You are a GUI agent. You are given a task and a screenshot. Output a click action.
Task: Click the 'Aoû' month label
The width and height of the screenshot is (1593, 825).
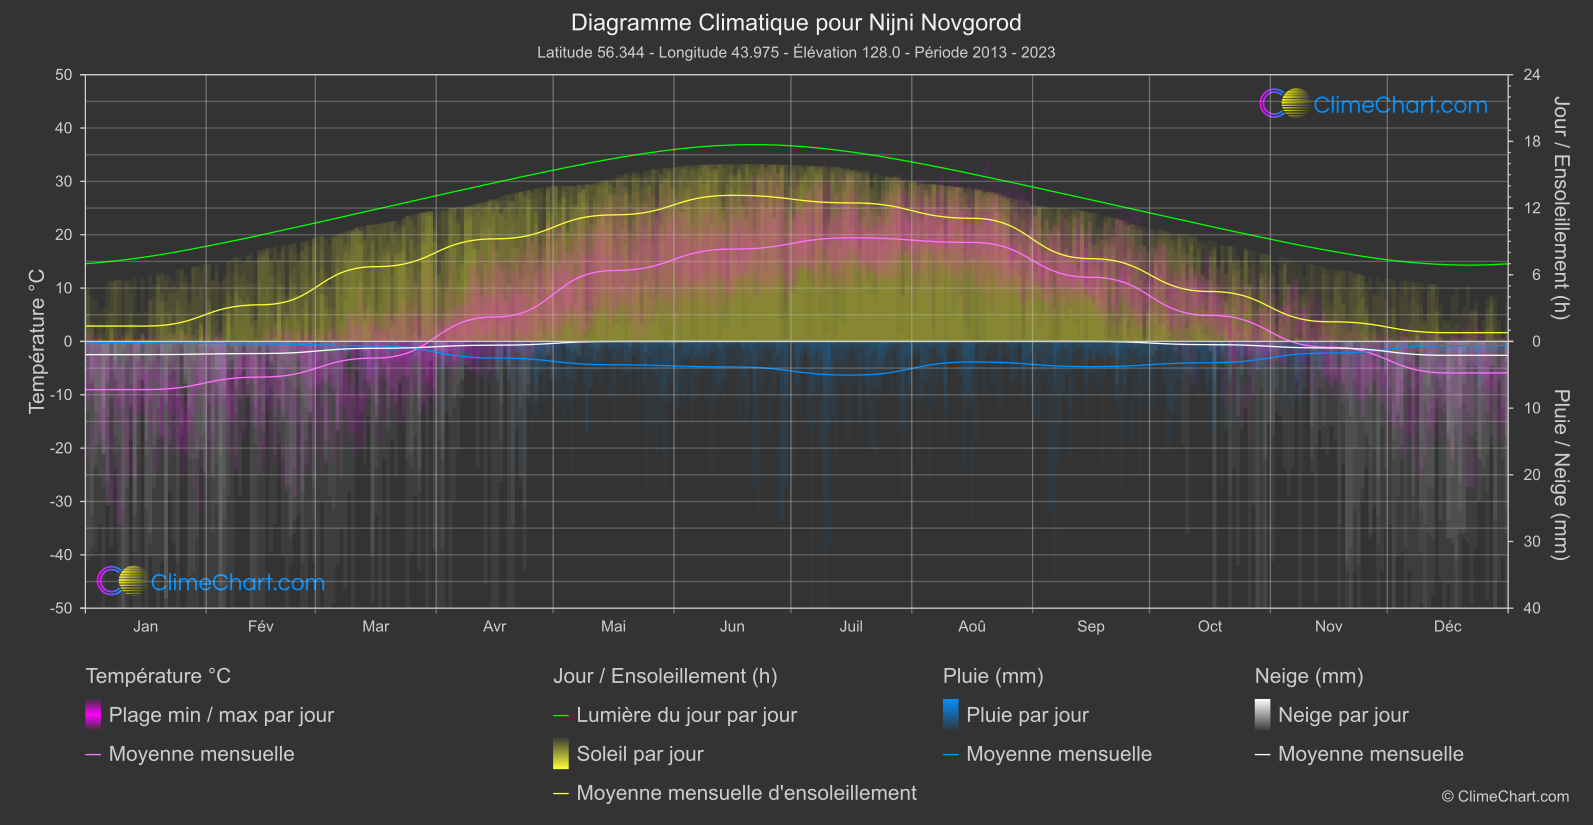tap(972, 626)
